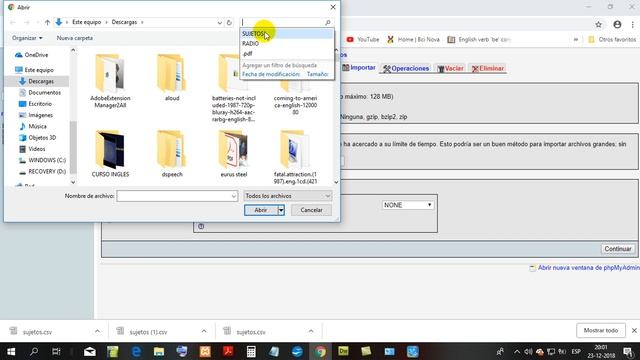Expand the Nombre de archivo dropdown arrow
This screenshot has height=360, width=640.
coord(234,196)
